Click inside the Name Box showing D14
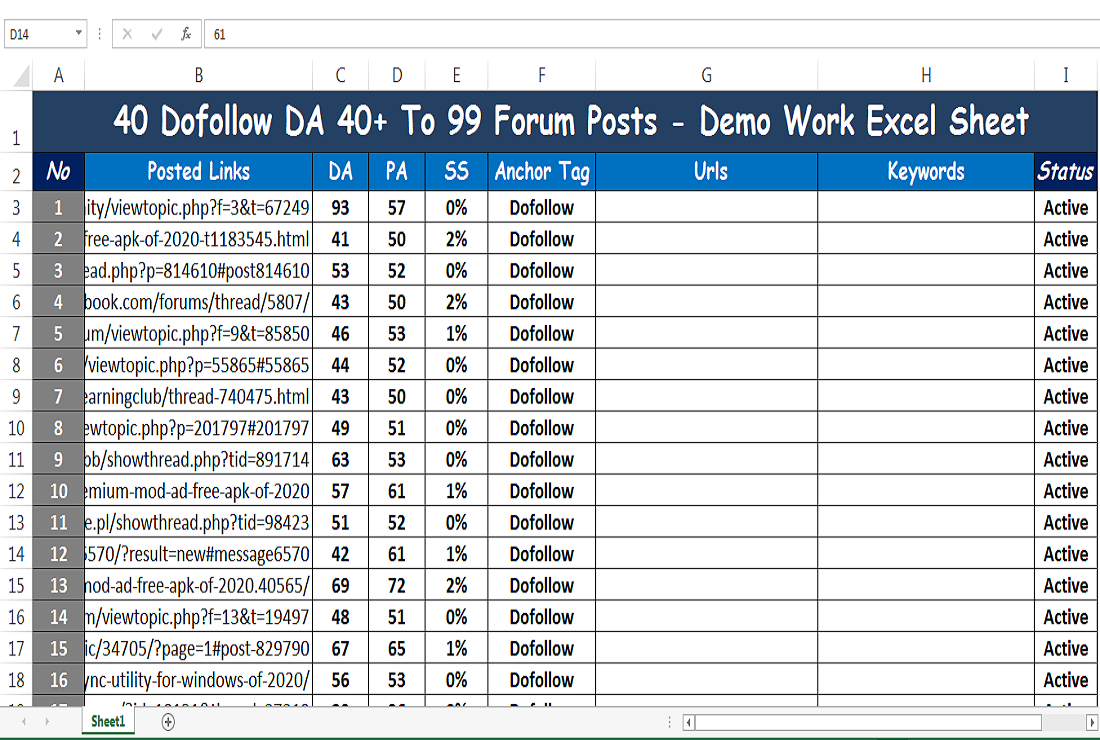 coord(40,33)
